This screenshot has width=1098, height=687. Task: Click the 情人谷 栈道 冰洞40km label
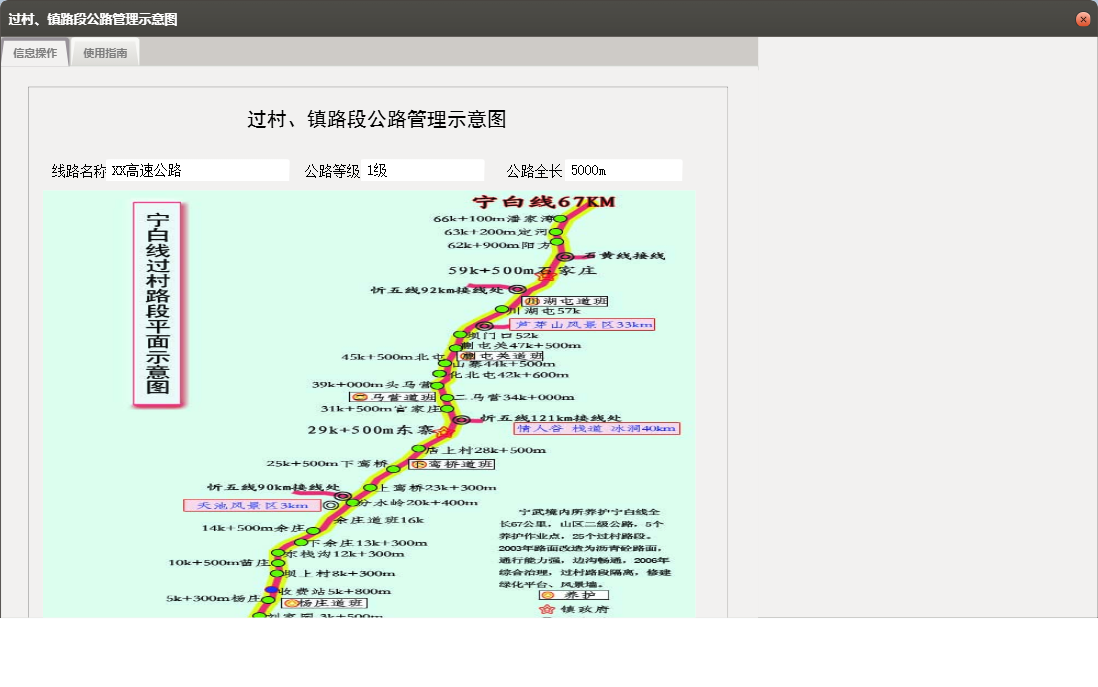[x=597, y=429]
